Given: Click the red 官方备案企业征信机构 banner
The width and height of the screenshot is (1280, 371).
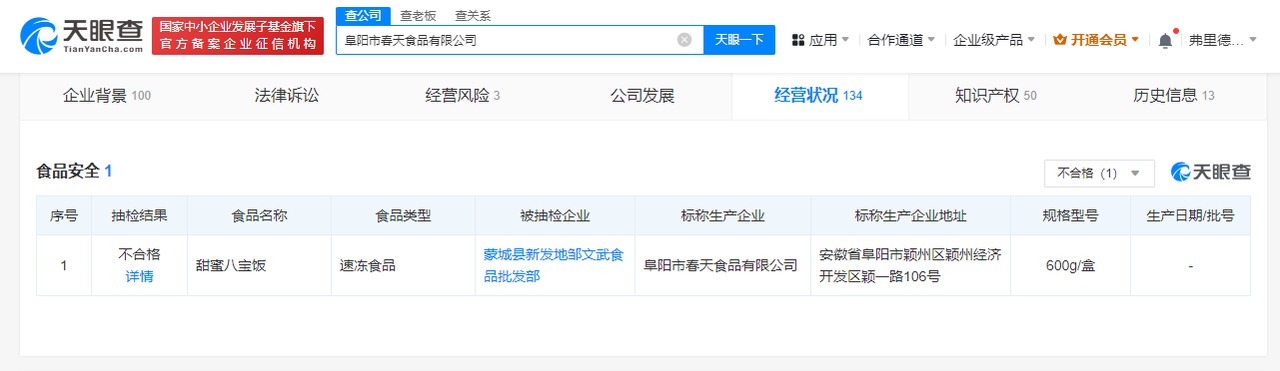Looking at the screenshot, I should [237, 37].
